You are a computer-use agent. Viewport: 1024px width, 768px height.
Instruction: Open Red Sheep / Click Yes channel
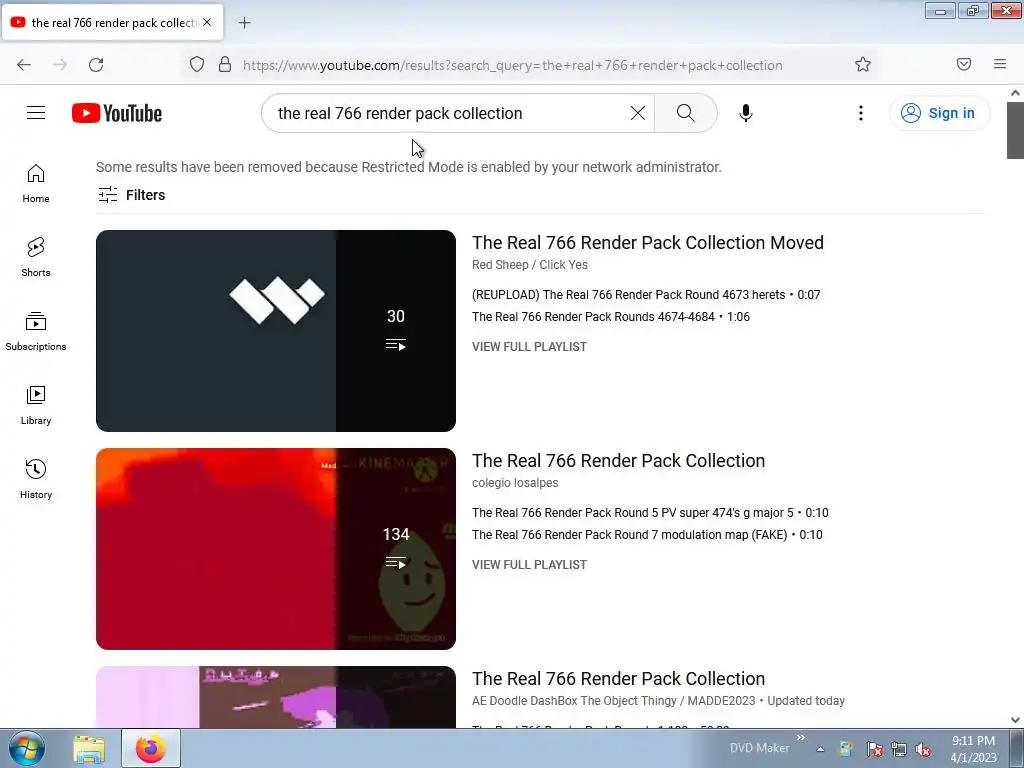click(530, 264)
